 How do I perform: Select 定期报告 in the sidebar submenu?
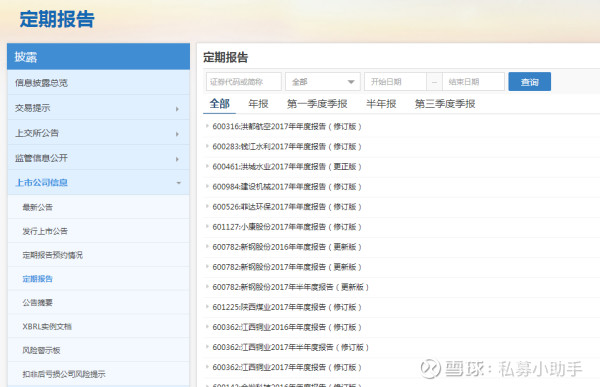(x=99, y=279)
